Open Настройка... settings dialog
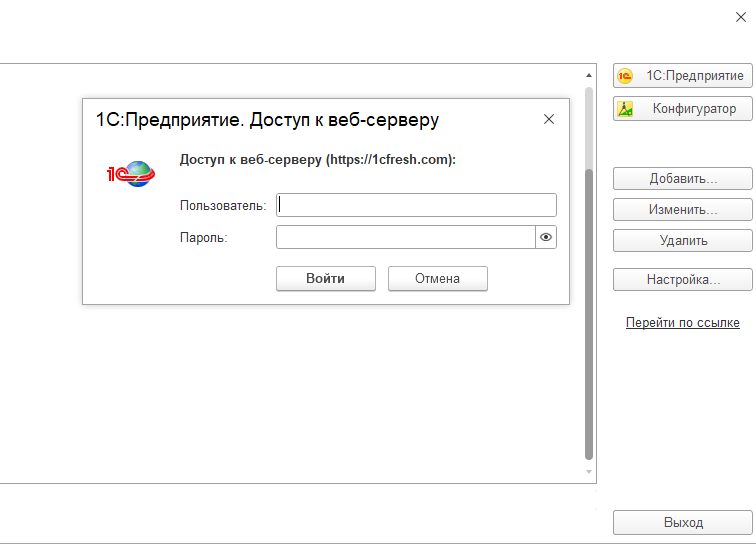 pos(682,279)
